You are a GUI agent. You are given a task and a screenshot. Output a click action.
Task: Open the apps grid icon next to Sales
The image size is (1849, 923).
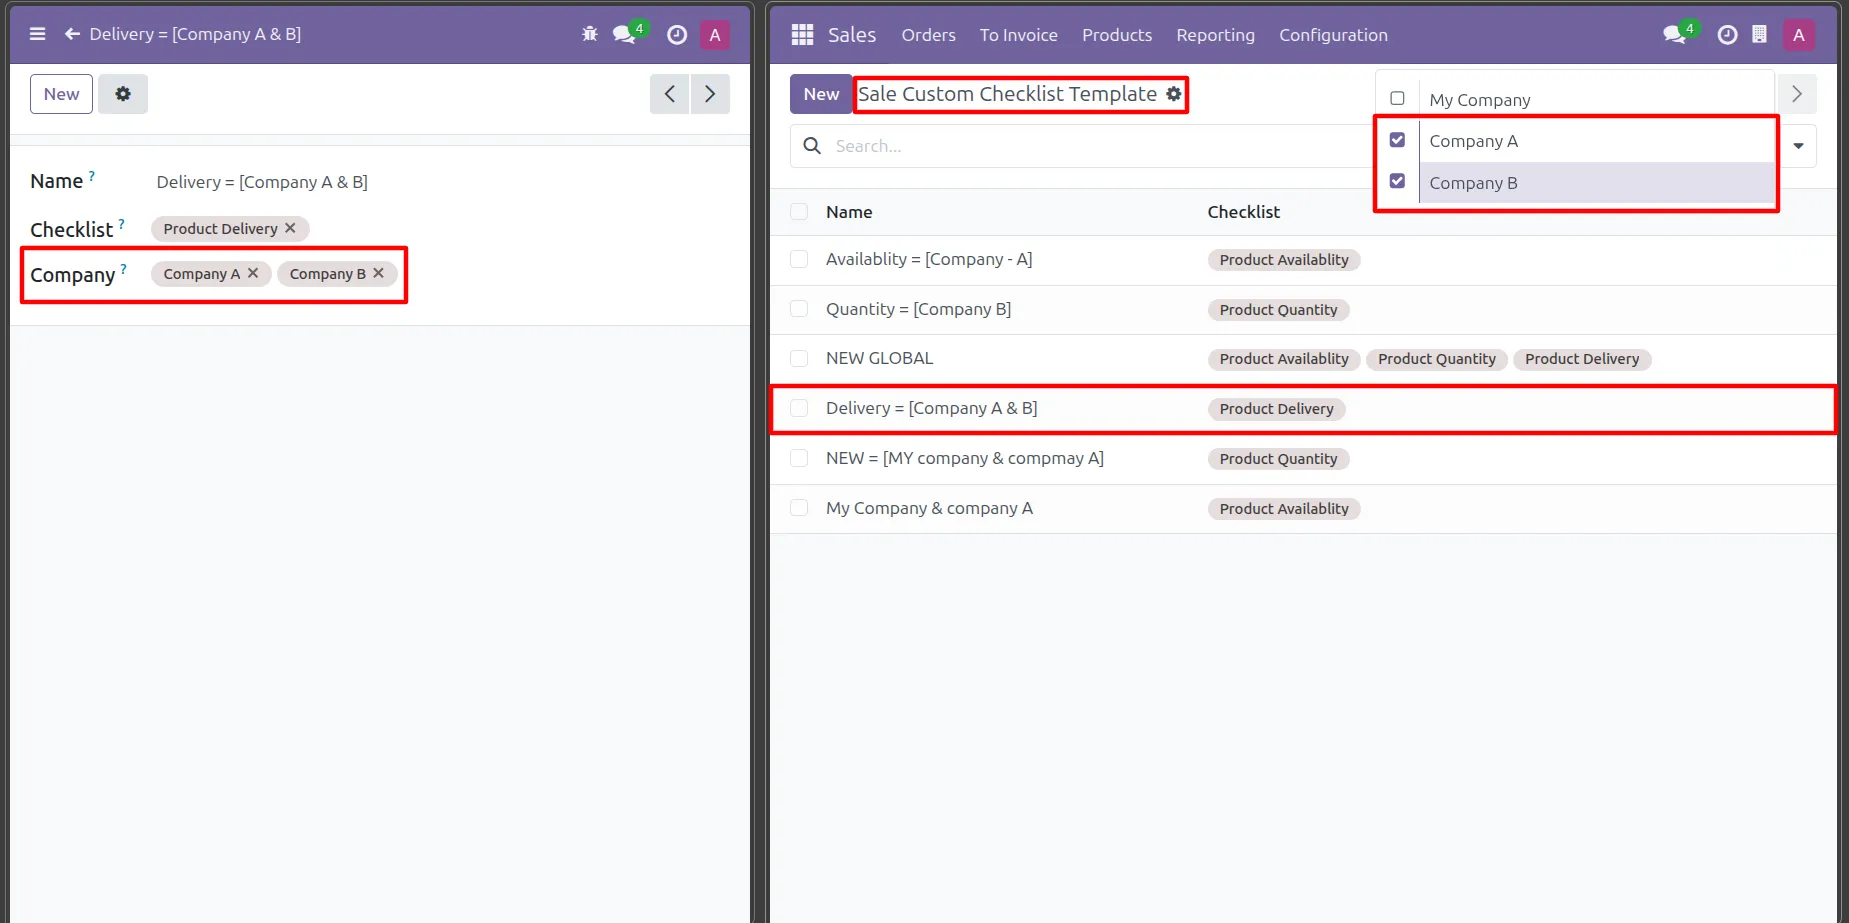coord(802,35)
